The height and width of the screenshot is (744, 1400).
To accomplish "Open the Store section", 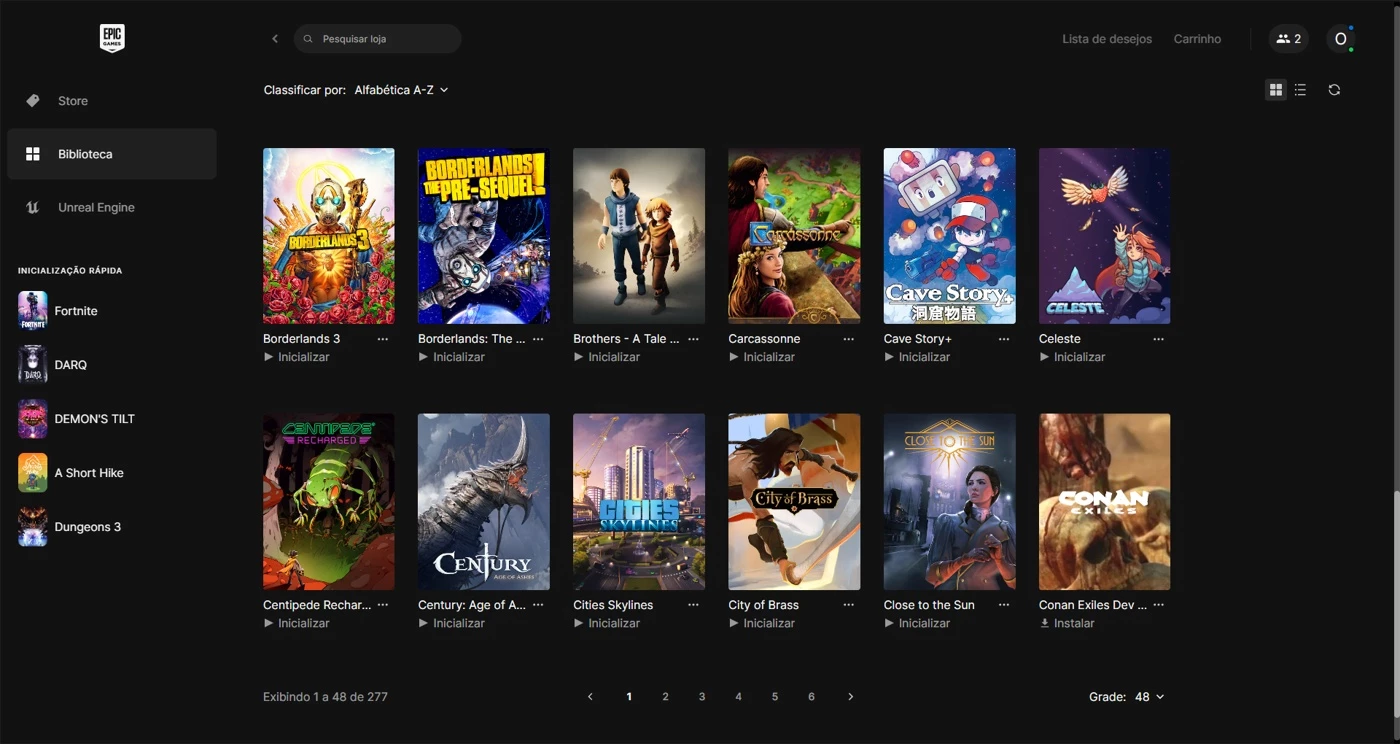I will [x=112, y=101].
